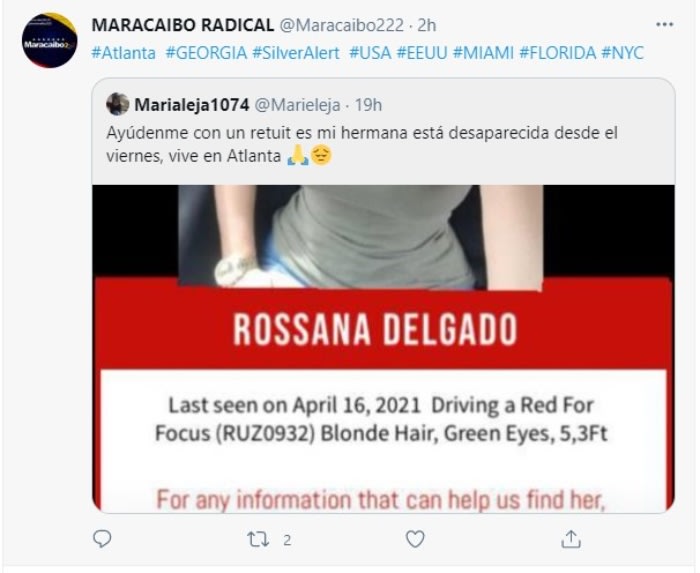Open Marialeja1074 small profile picture
Viewport: 700px width, 573px height.
tap(118, 104)
